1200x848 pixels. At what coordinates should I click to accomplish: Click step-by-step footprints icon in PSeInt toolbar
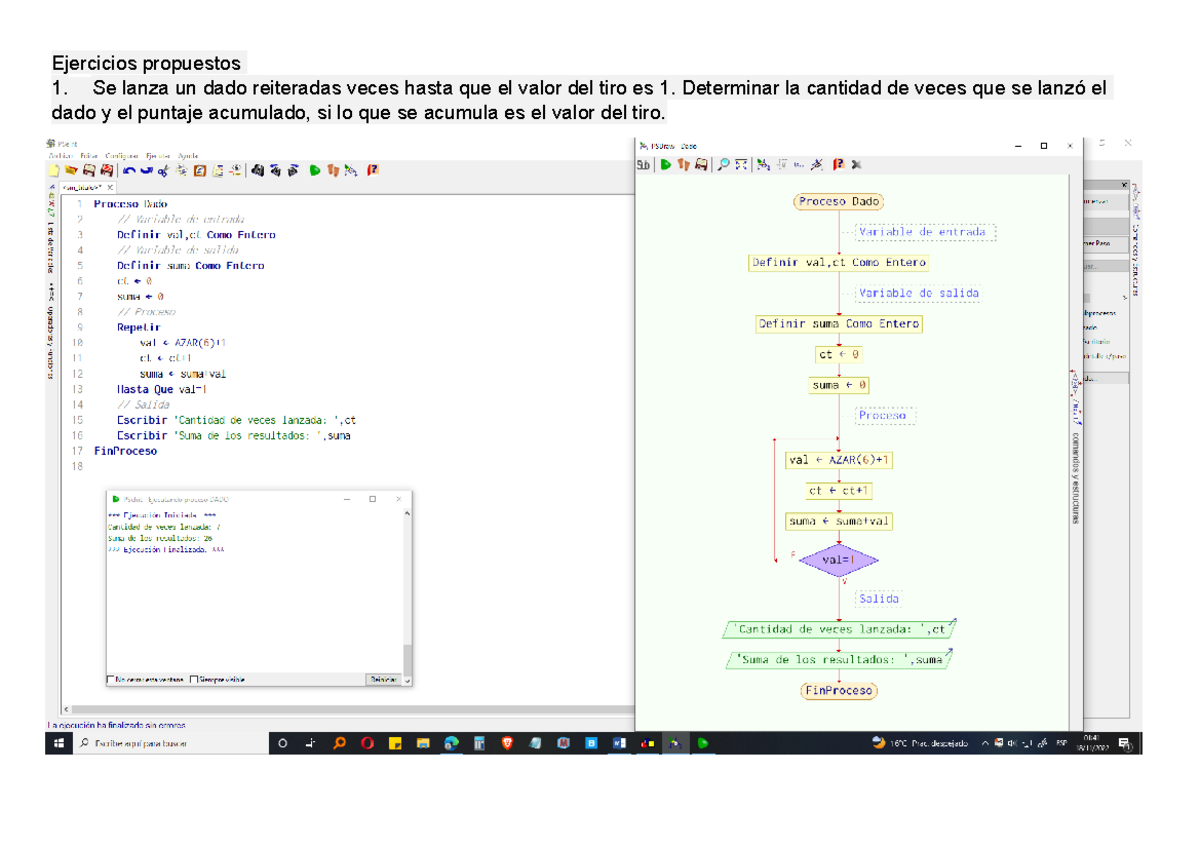(x=332, y=171)
